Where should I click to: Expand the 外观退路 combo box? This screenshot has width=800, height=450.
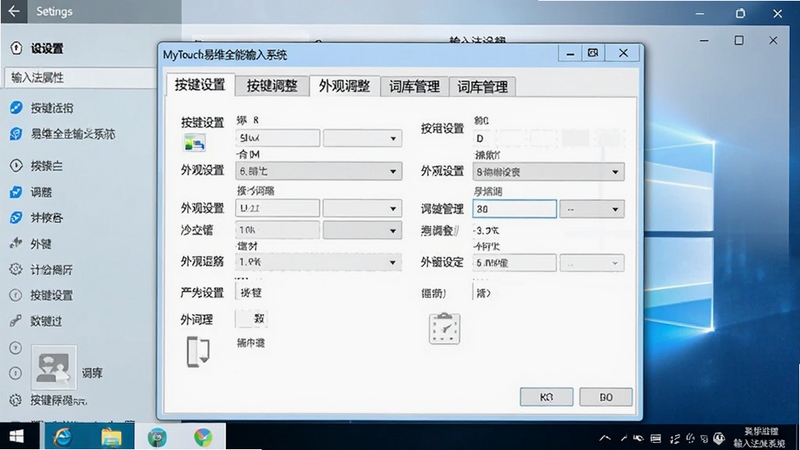point(318,262)
